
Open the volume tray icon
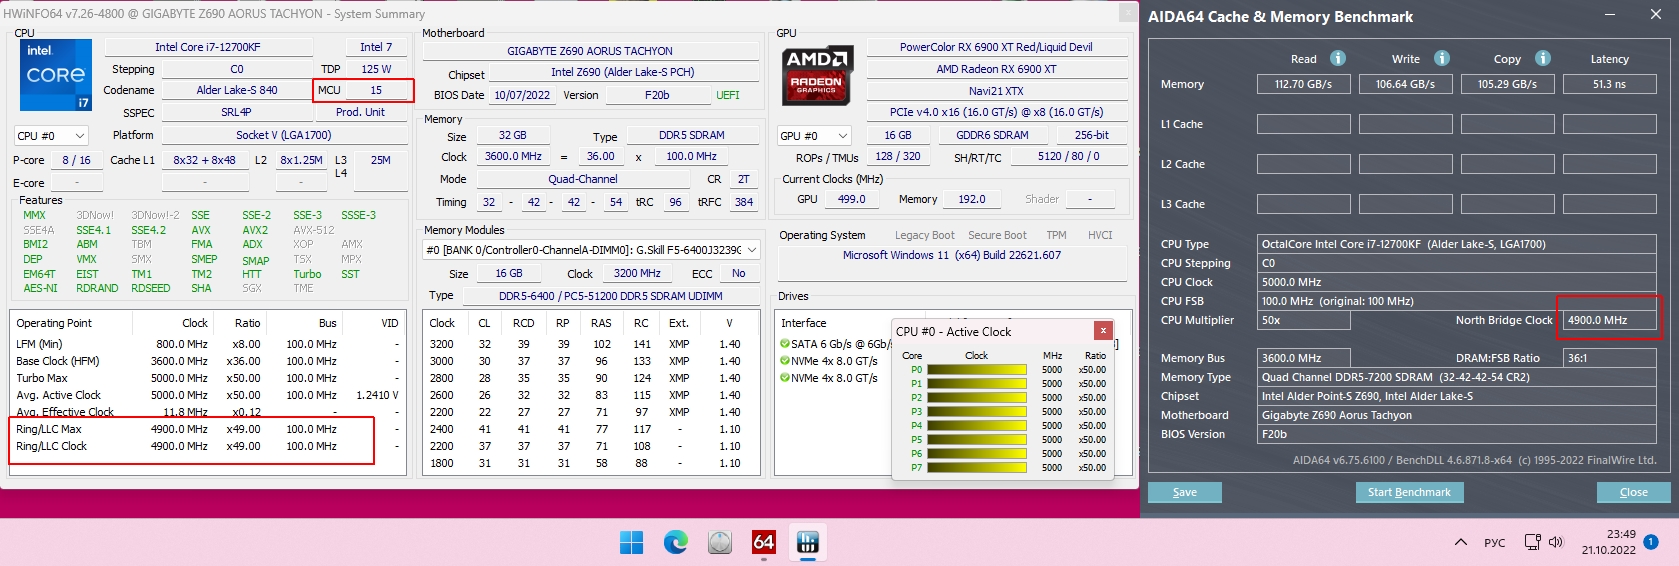(1556, 542)
